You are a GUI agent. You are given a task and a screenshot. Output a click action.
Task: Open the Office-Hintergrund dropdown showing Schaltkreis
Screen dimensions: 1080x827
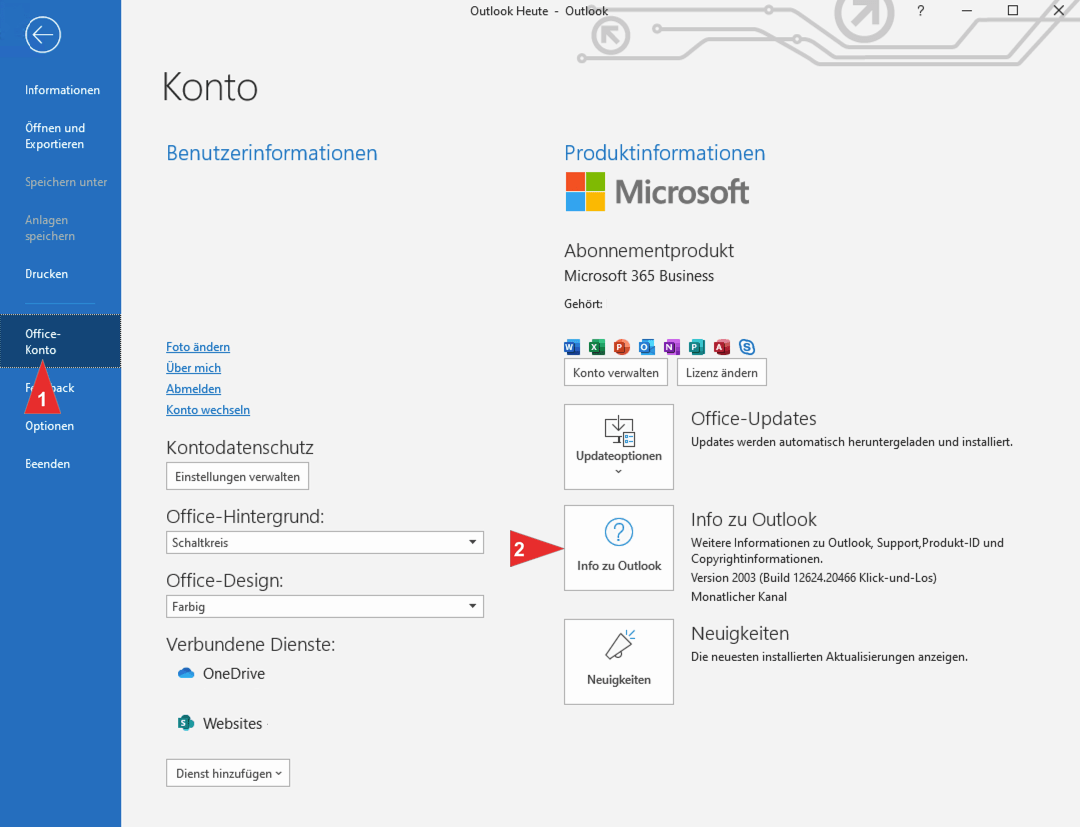[324, 542]
